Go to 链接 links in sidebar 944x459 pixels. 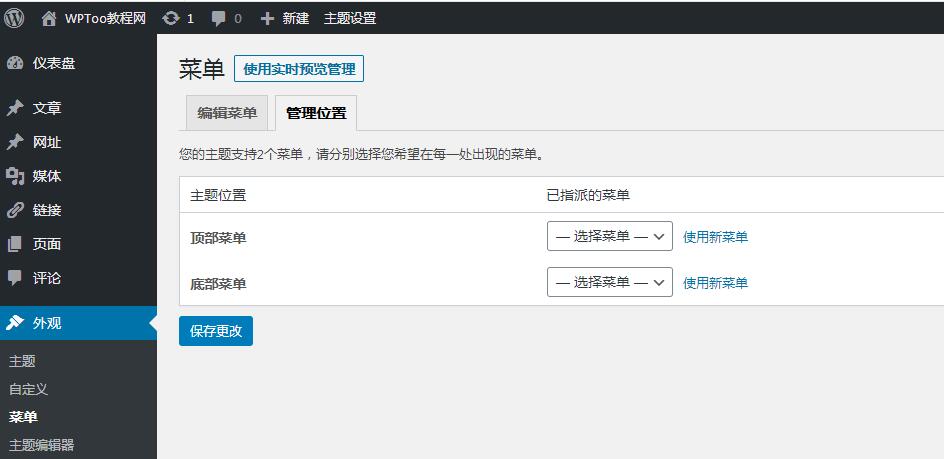(46, 210)
